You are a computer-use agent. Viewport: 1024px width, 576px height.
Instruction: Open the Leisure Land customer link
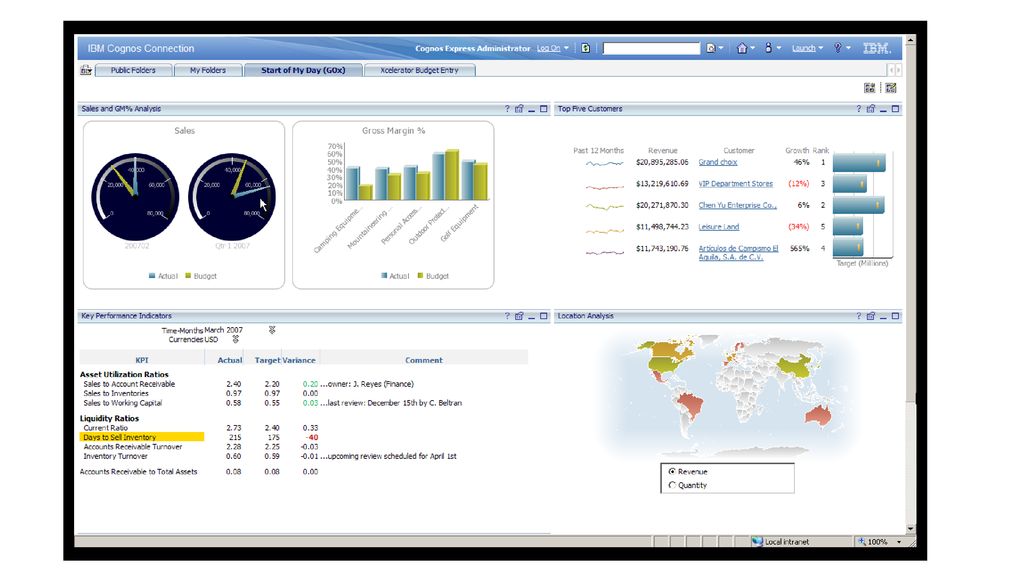[x=718, y=227]
